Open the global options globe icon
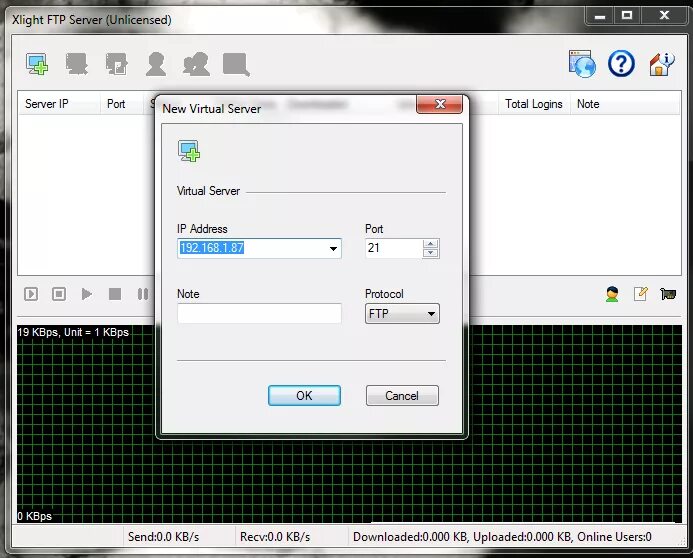 pyautogui.click(x=582, y=64)
